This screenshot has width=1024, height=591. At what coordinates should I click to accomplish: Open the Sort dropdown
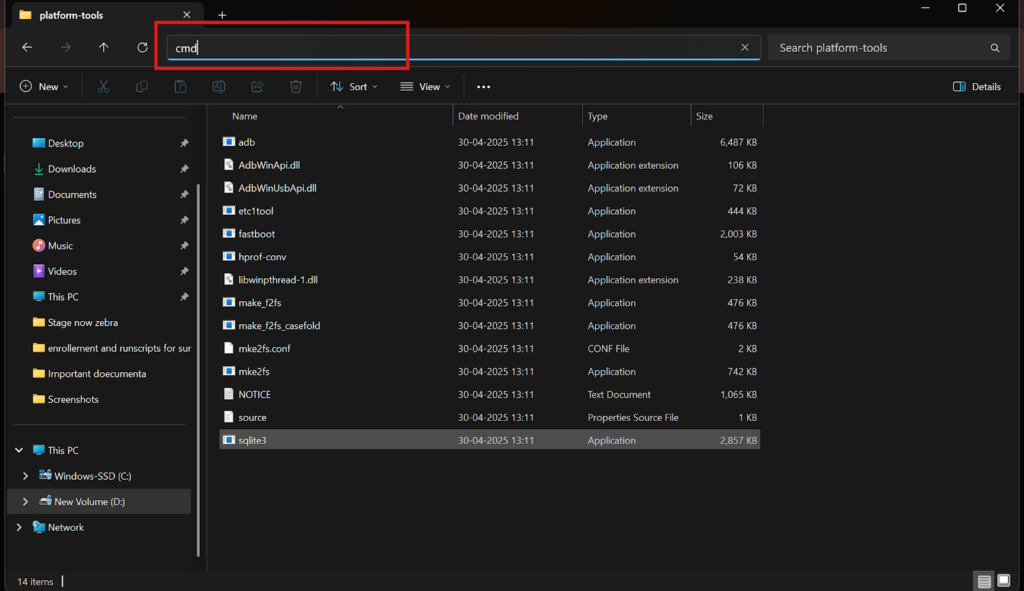[354, 87]
